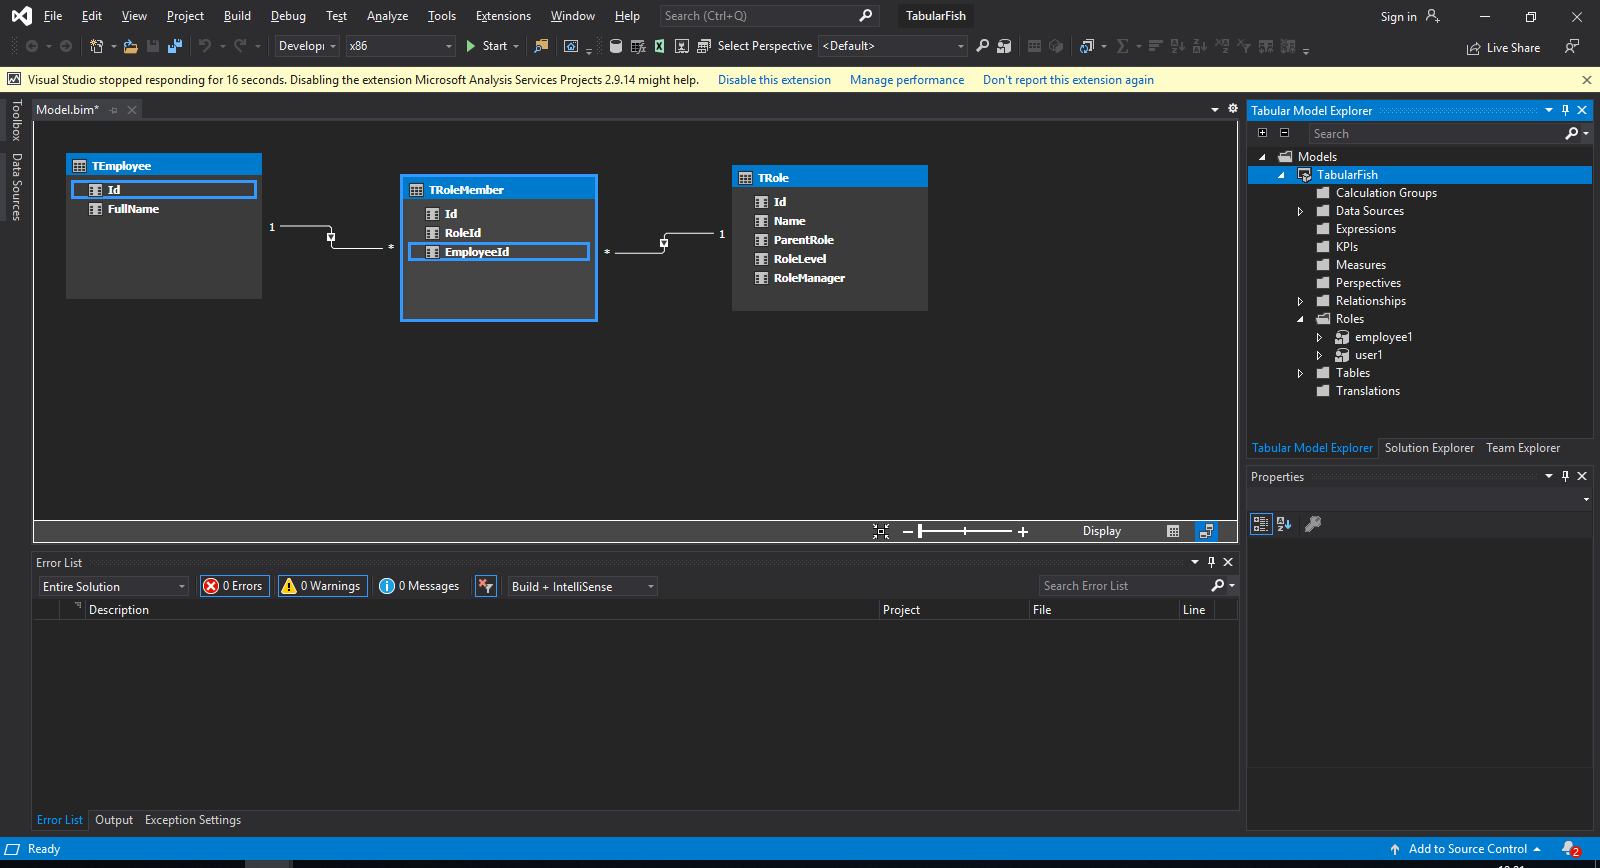Screen dimensions: 1600x868
Task: Open the Entire Solution scope dropdown
Action: pos(113,586)
